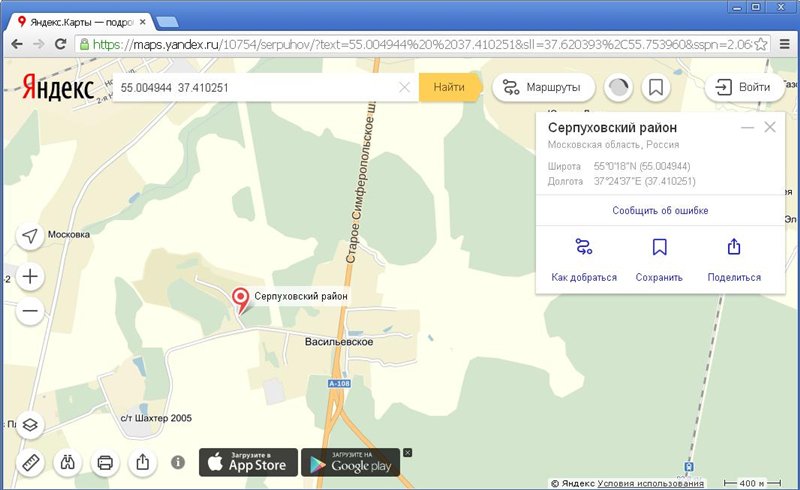Image resolution: width=800 pixels, height=490 pixels.
Task: Click the info circle icon
Action: tap(178, 462)
